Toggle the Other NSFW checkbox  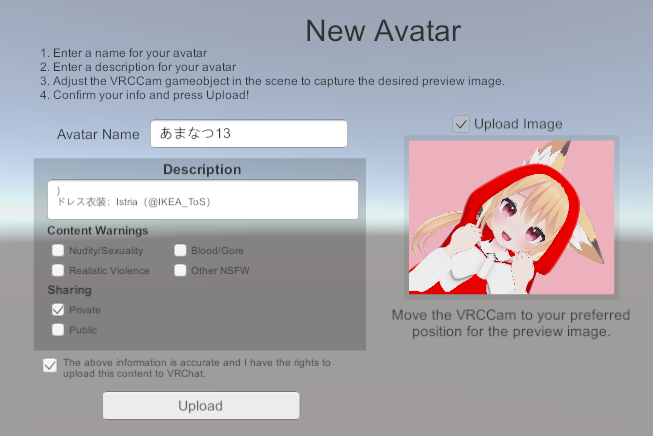(x=180, y=270)
